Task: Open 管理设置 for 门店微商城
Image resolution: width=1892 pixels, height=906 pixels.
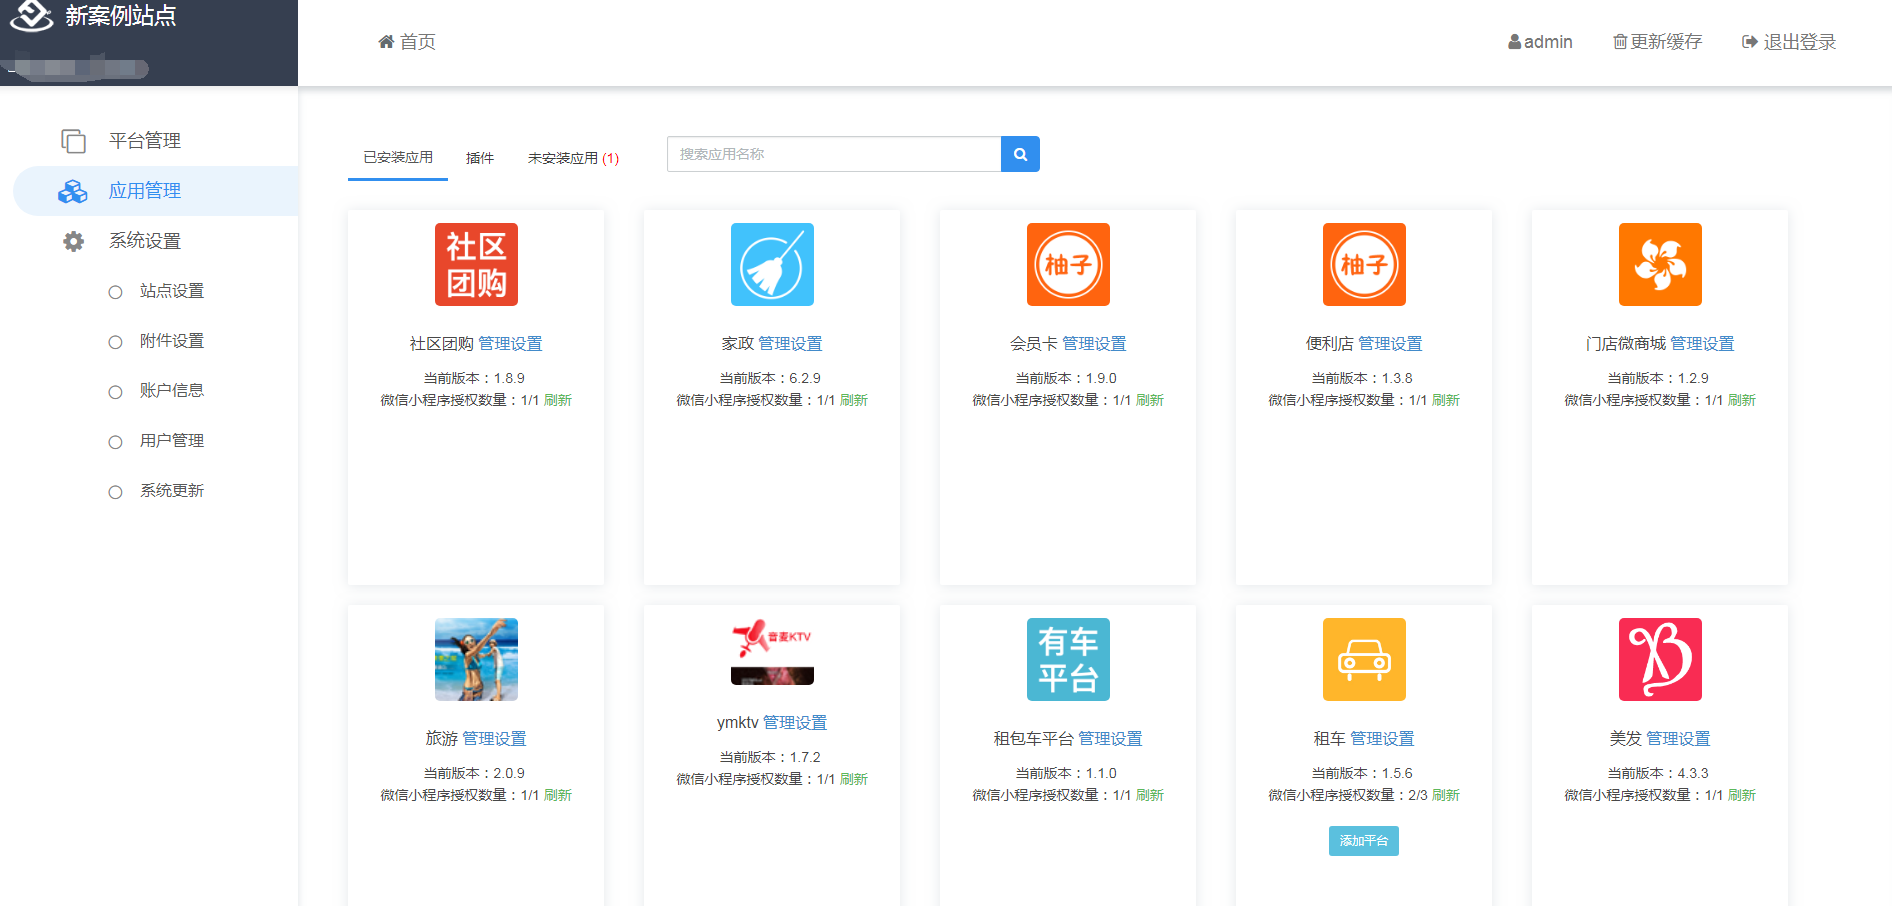Action: coord(1702,344)
